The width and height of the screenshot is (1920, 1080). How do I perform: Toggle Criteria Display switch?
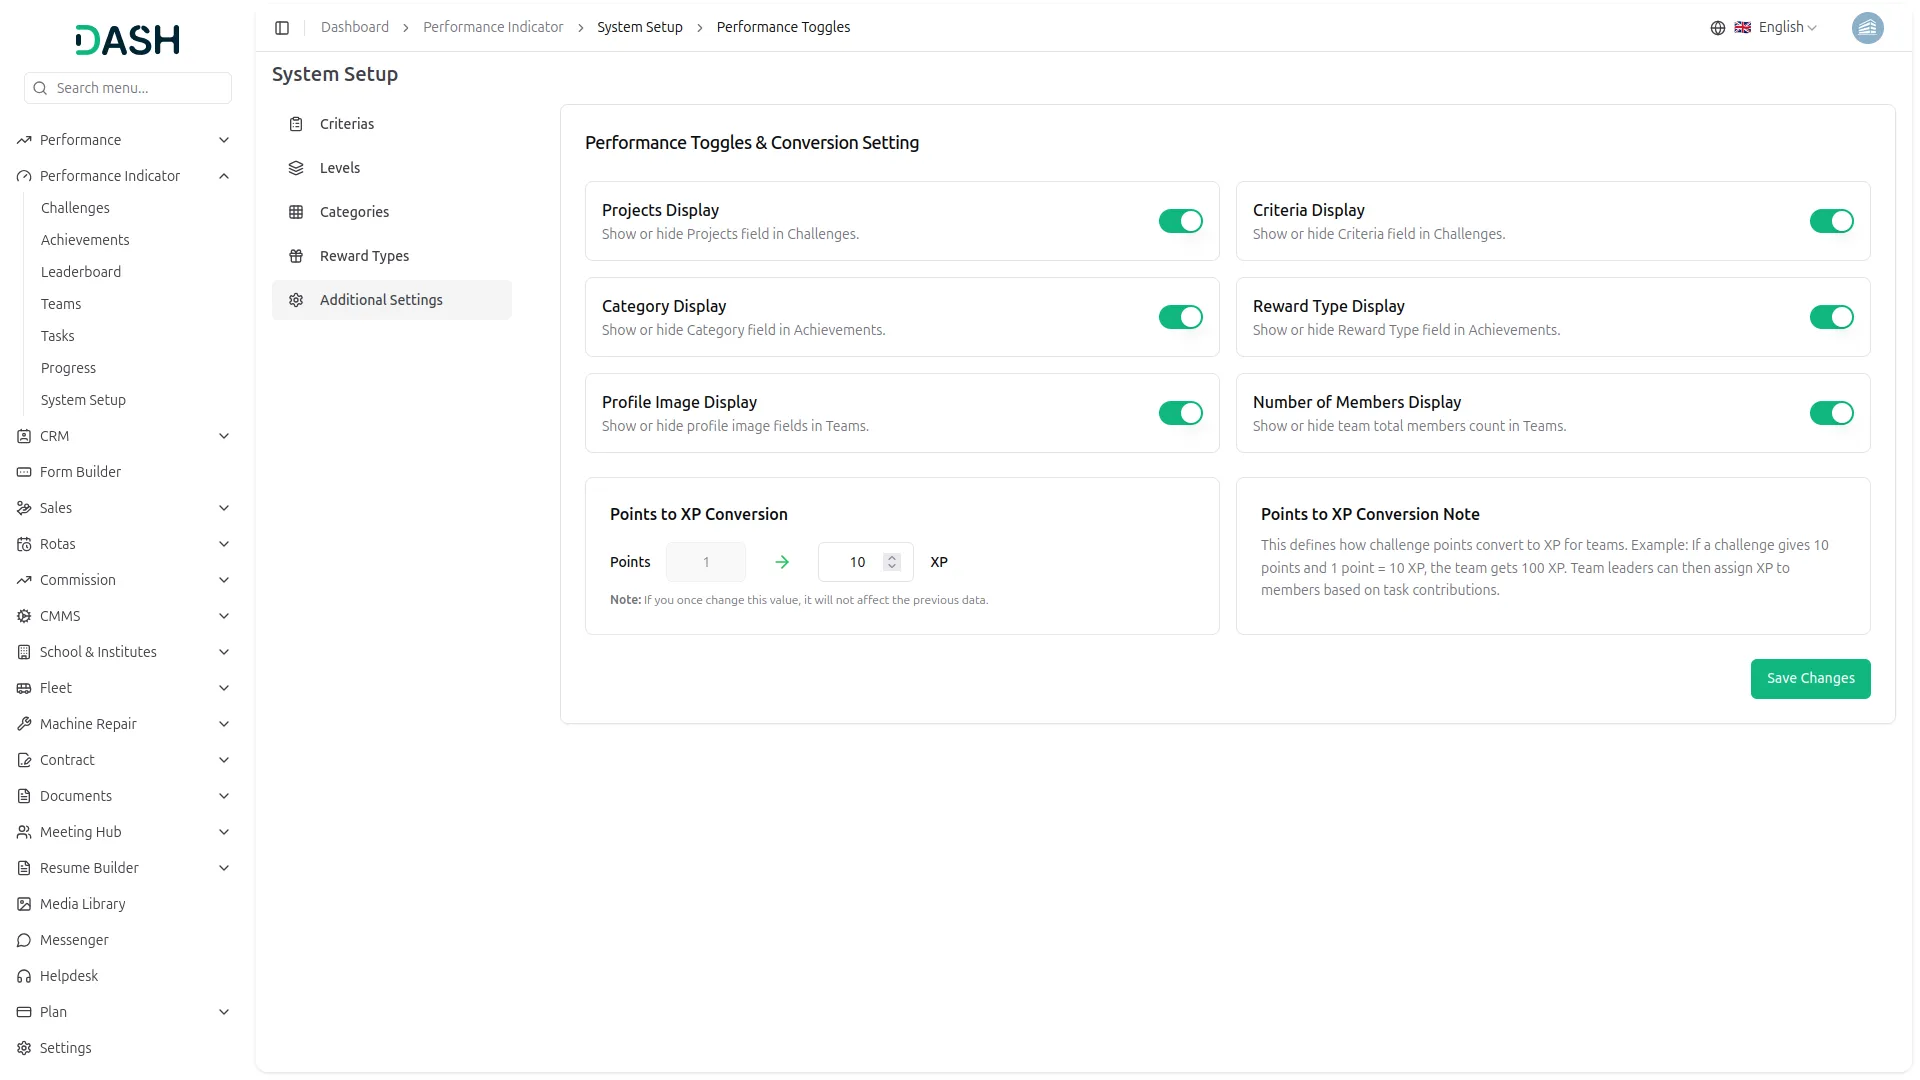[1832, 221]
